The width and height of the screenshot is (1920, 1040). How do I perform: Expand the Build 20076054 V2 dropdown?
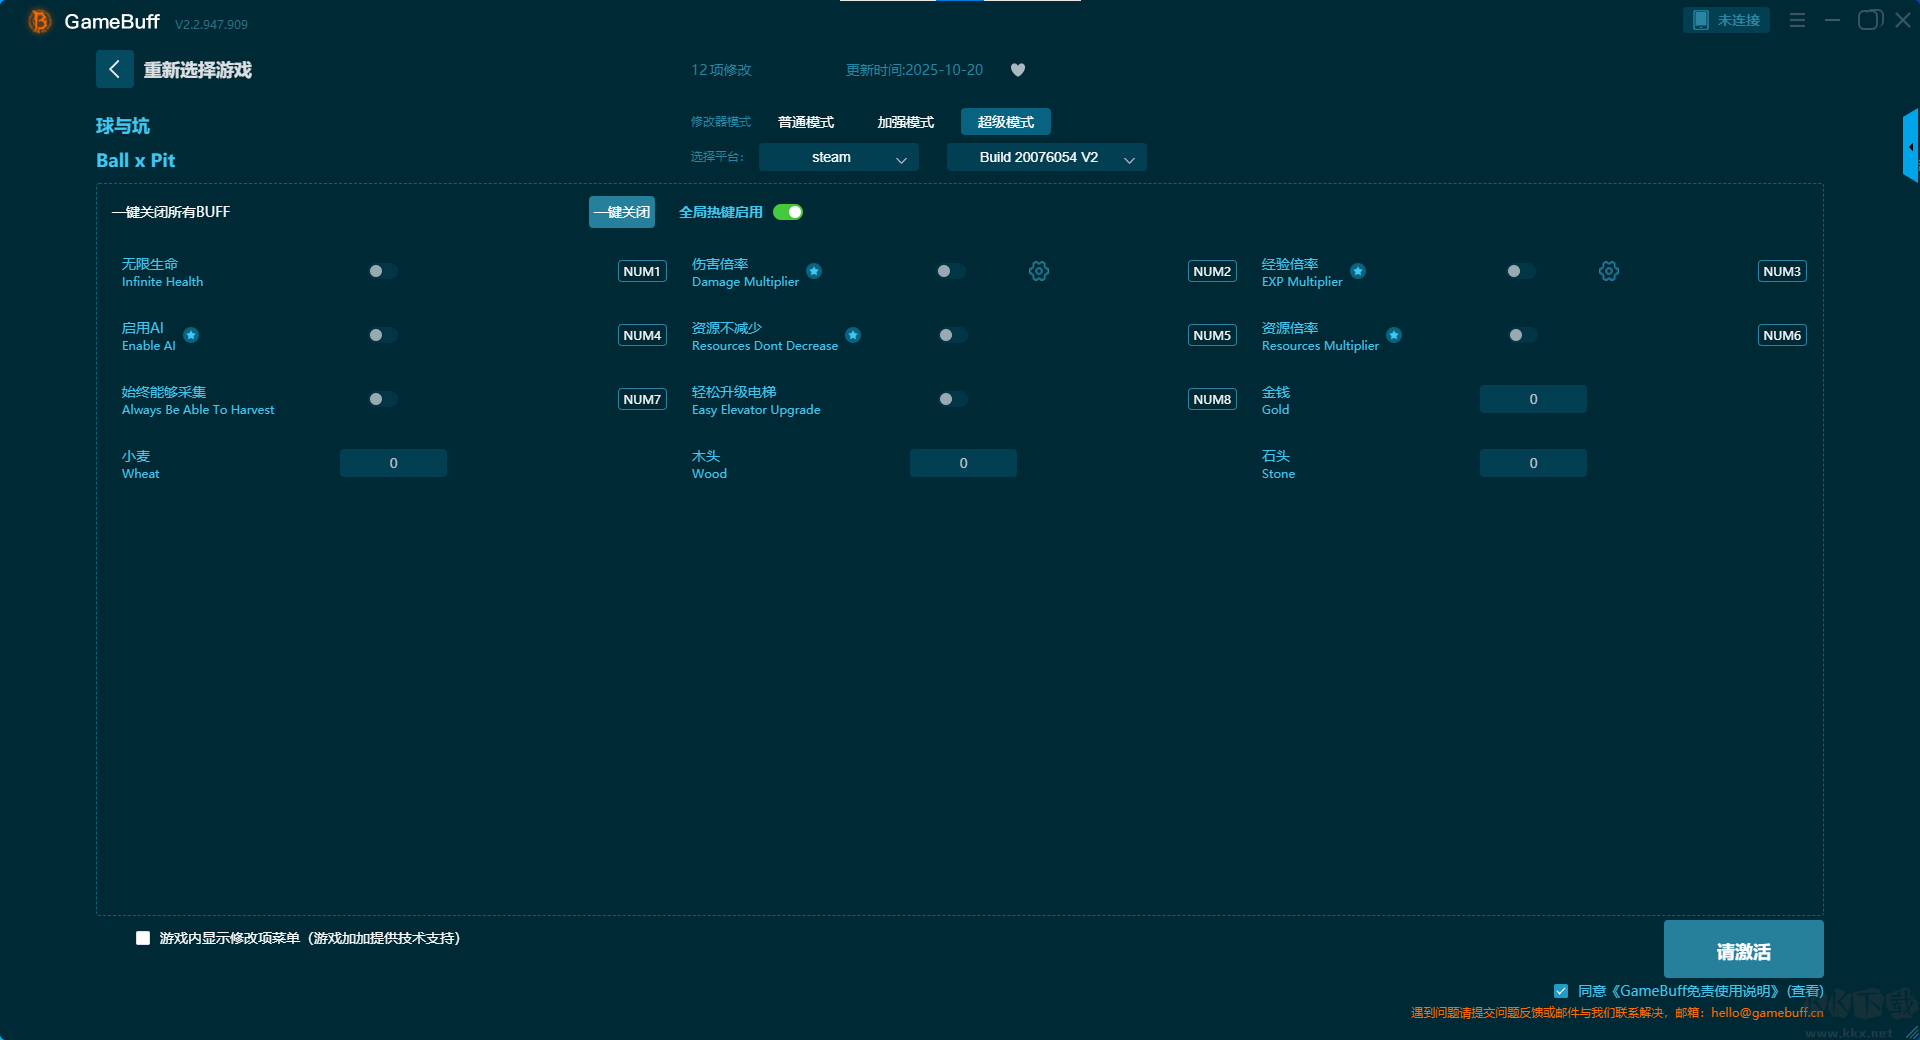click(1046, 157)
